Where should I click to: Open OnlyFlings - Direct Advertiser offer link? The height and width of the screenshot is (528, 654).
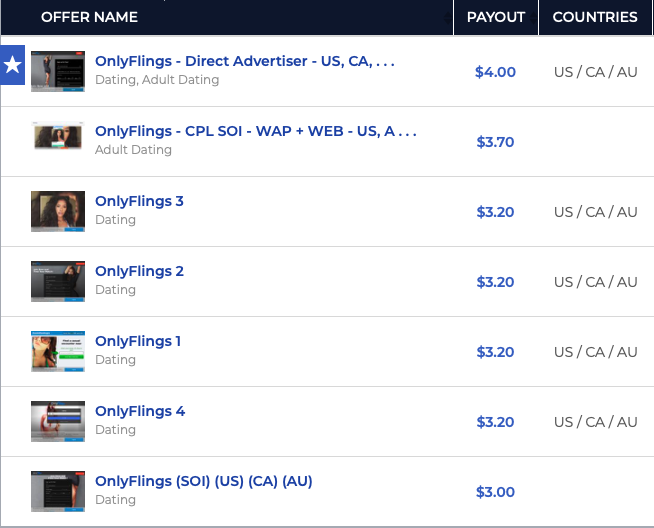point(245,61)
